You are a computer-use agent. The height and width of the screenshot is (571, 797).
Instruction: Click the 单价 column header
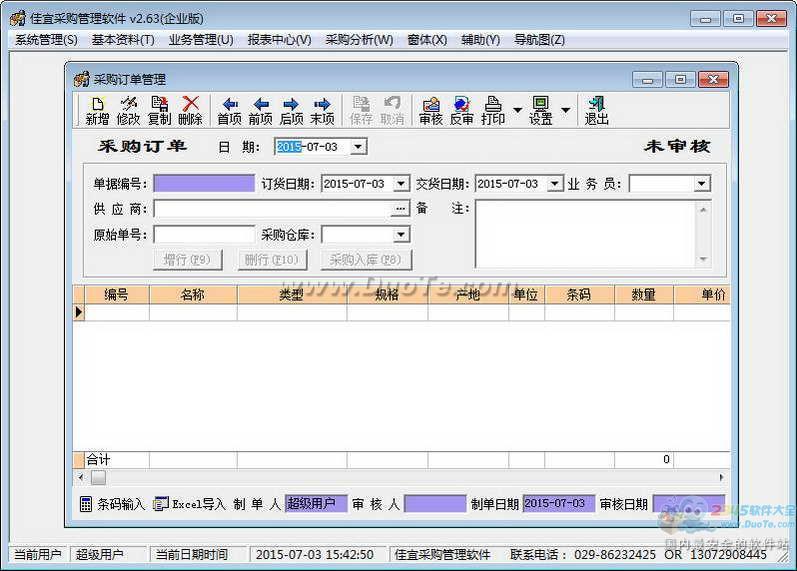(702, 295)
